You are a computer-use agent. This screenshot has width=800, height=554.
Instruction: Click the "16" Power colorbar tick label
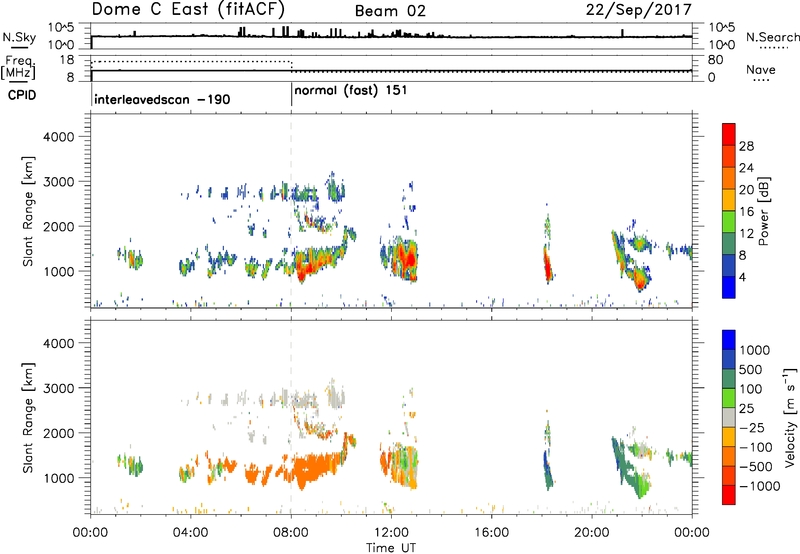746,211
